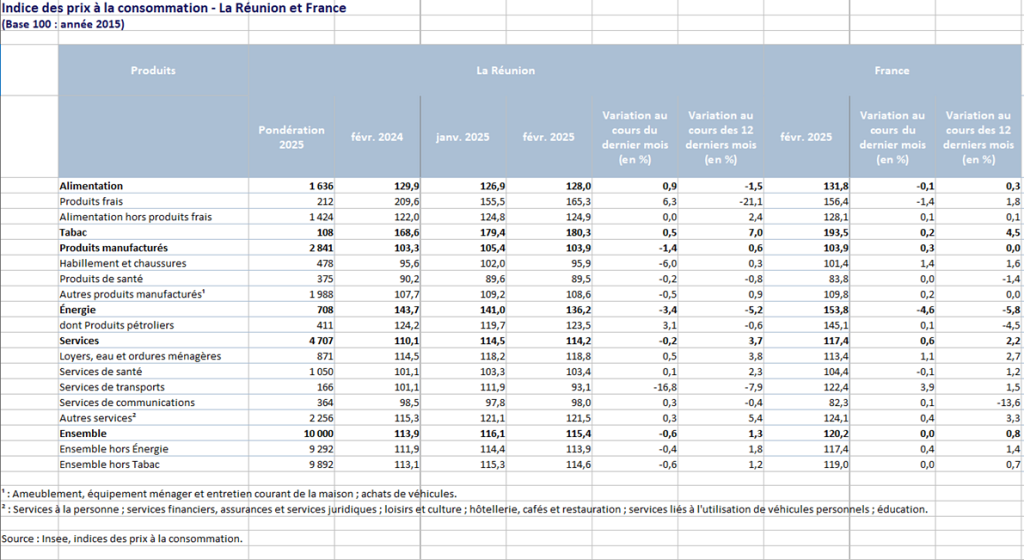
Task: Select footnote ¹ about 'Ameublement, équipement ménager'
Action: (x=229, y=494)
